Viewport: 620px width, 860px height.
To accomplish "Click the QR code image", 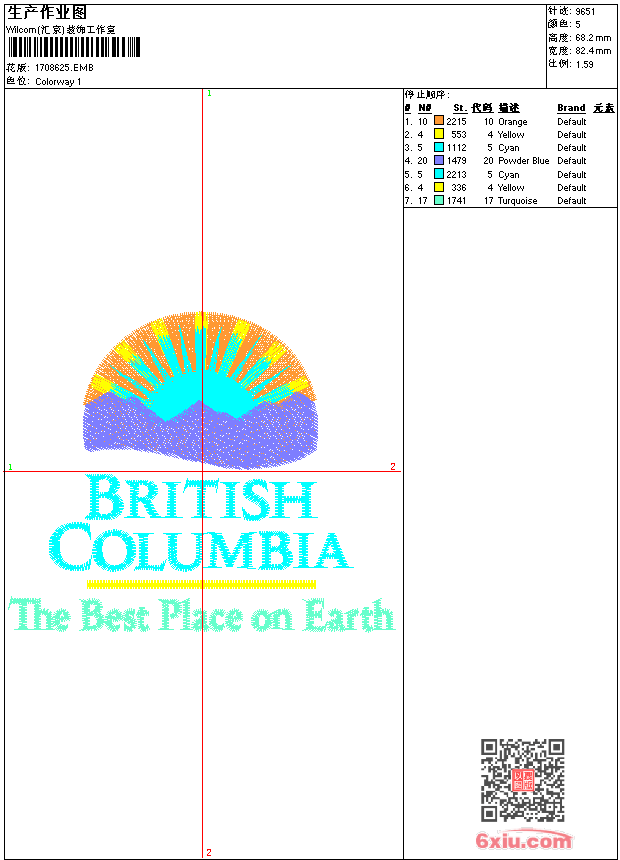I will 523,780.
